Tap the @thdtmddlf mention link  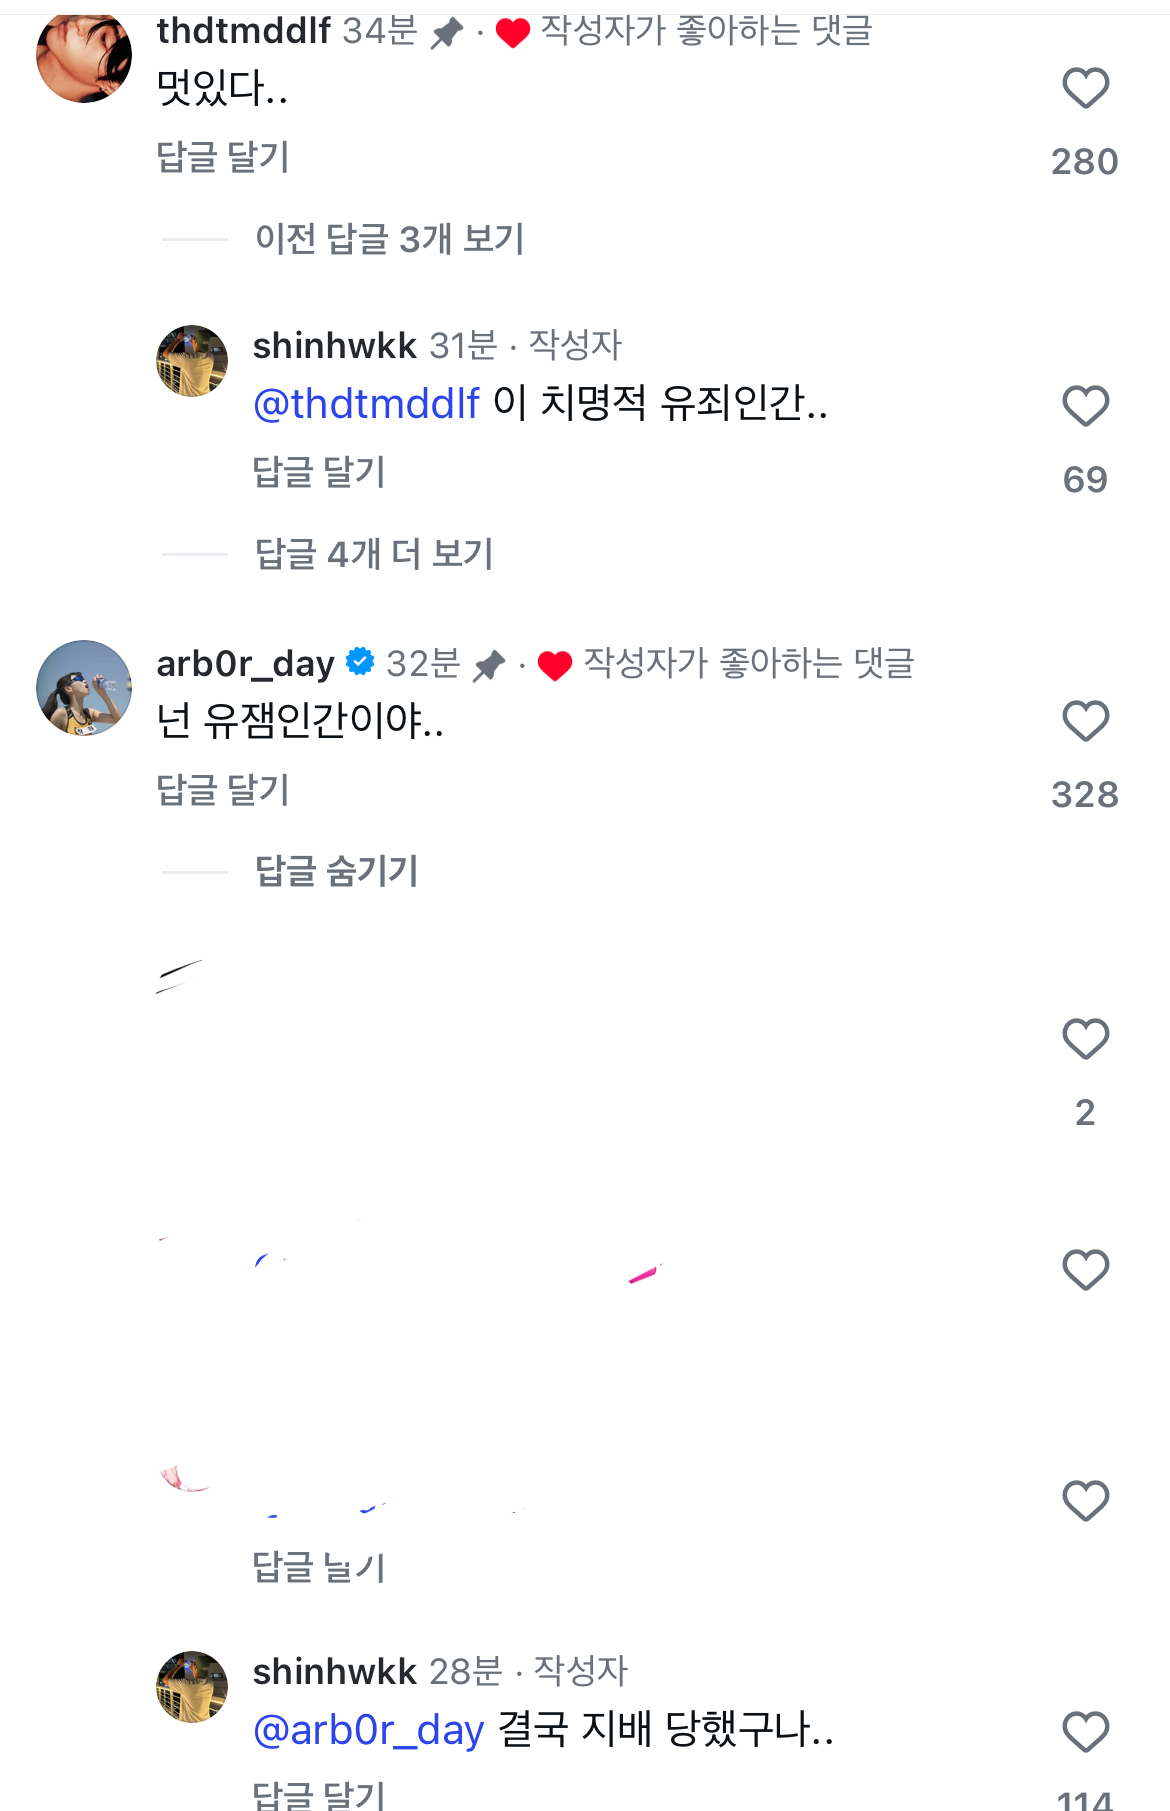pyautogui.click(x=366, y=404)
